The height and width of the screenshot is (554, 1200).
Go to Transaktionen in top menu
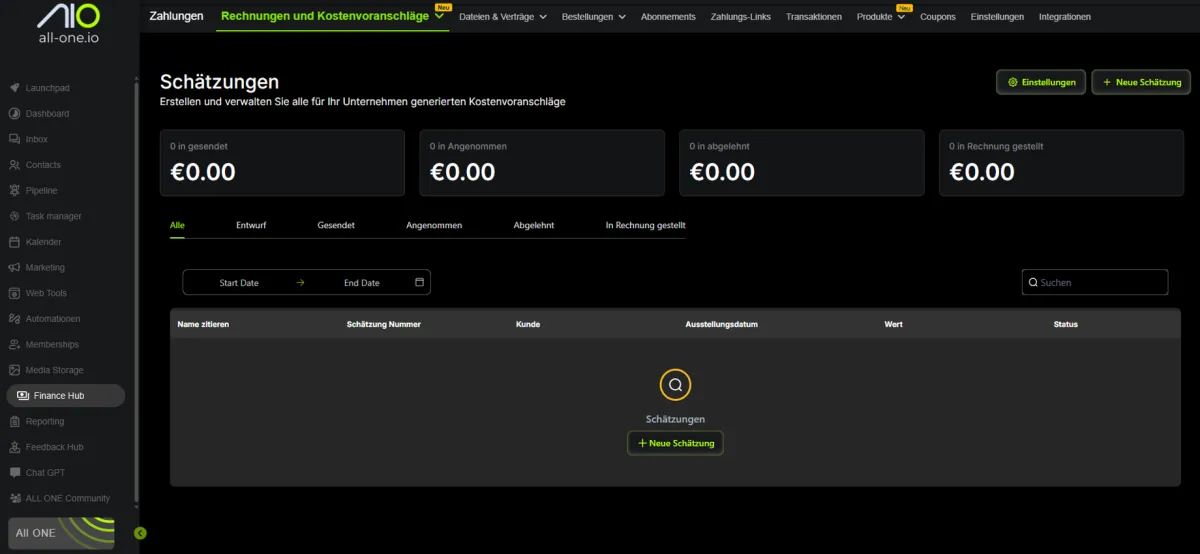(x=814, y=17)
